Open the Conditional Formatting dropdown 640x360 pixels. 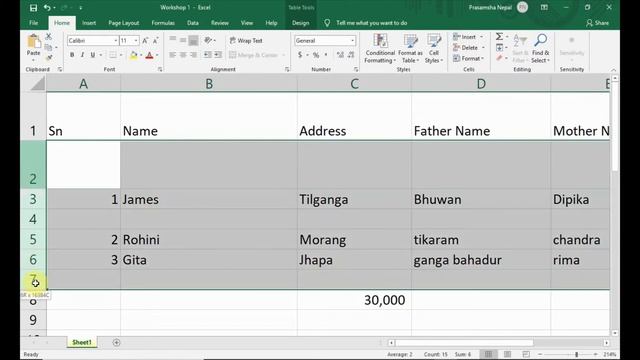click(380, 49)
